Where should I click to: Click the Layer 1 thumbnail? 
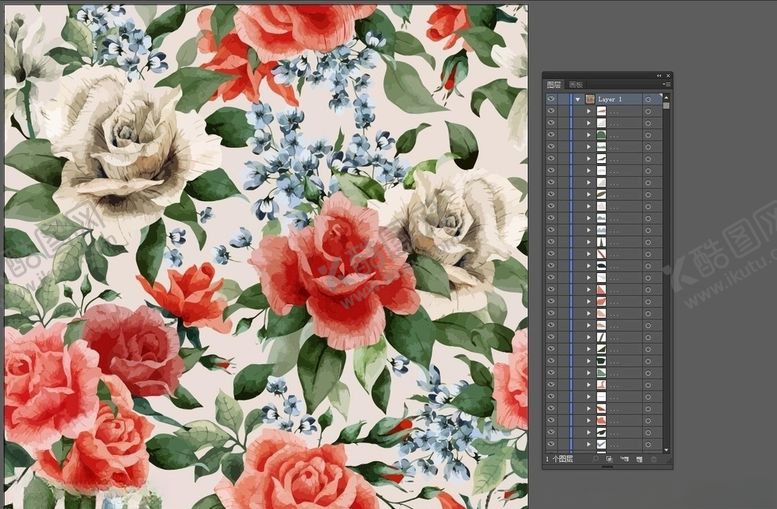point(590,99)
